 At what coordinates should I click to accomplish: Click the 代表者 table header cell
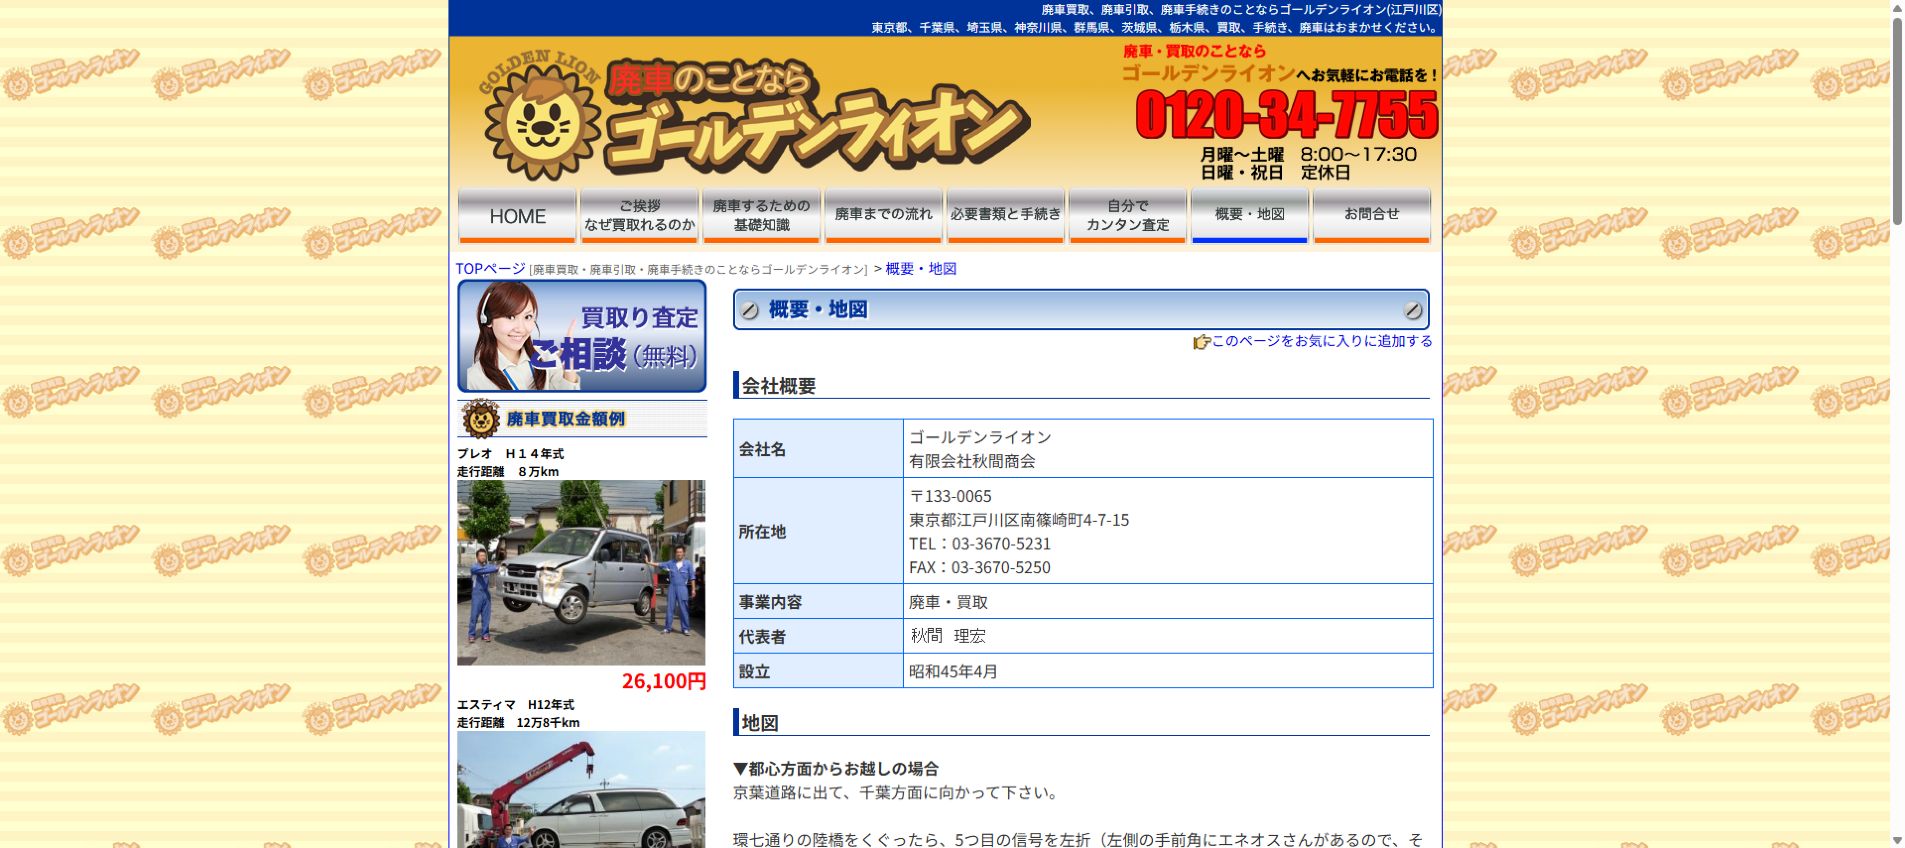click(x=818, y=636)
